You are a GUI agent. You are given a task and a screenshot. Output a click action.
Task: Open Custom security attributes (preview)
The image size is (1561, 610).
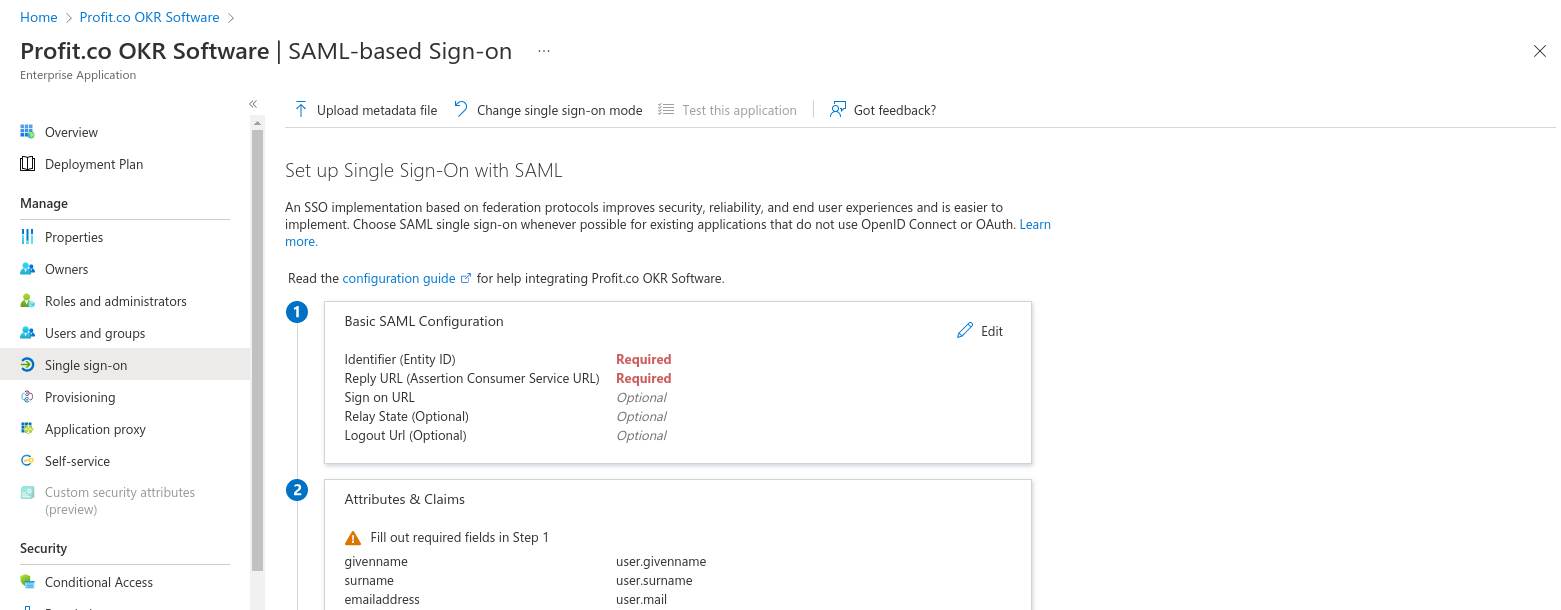(125, 501)
